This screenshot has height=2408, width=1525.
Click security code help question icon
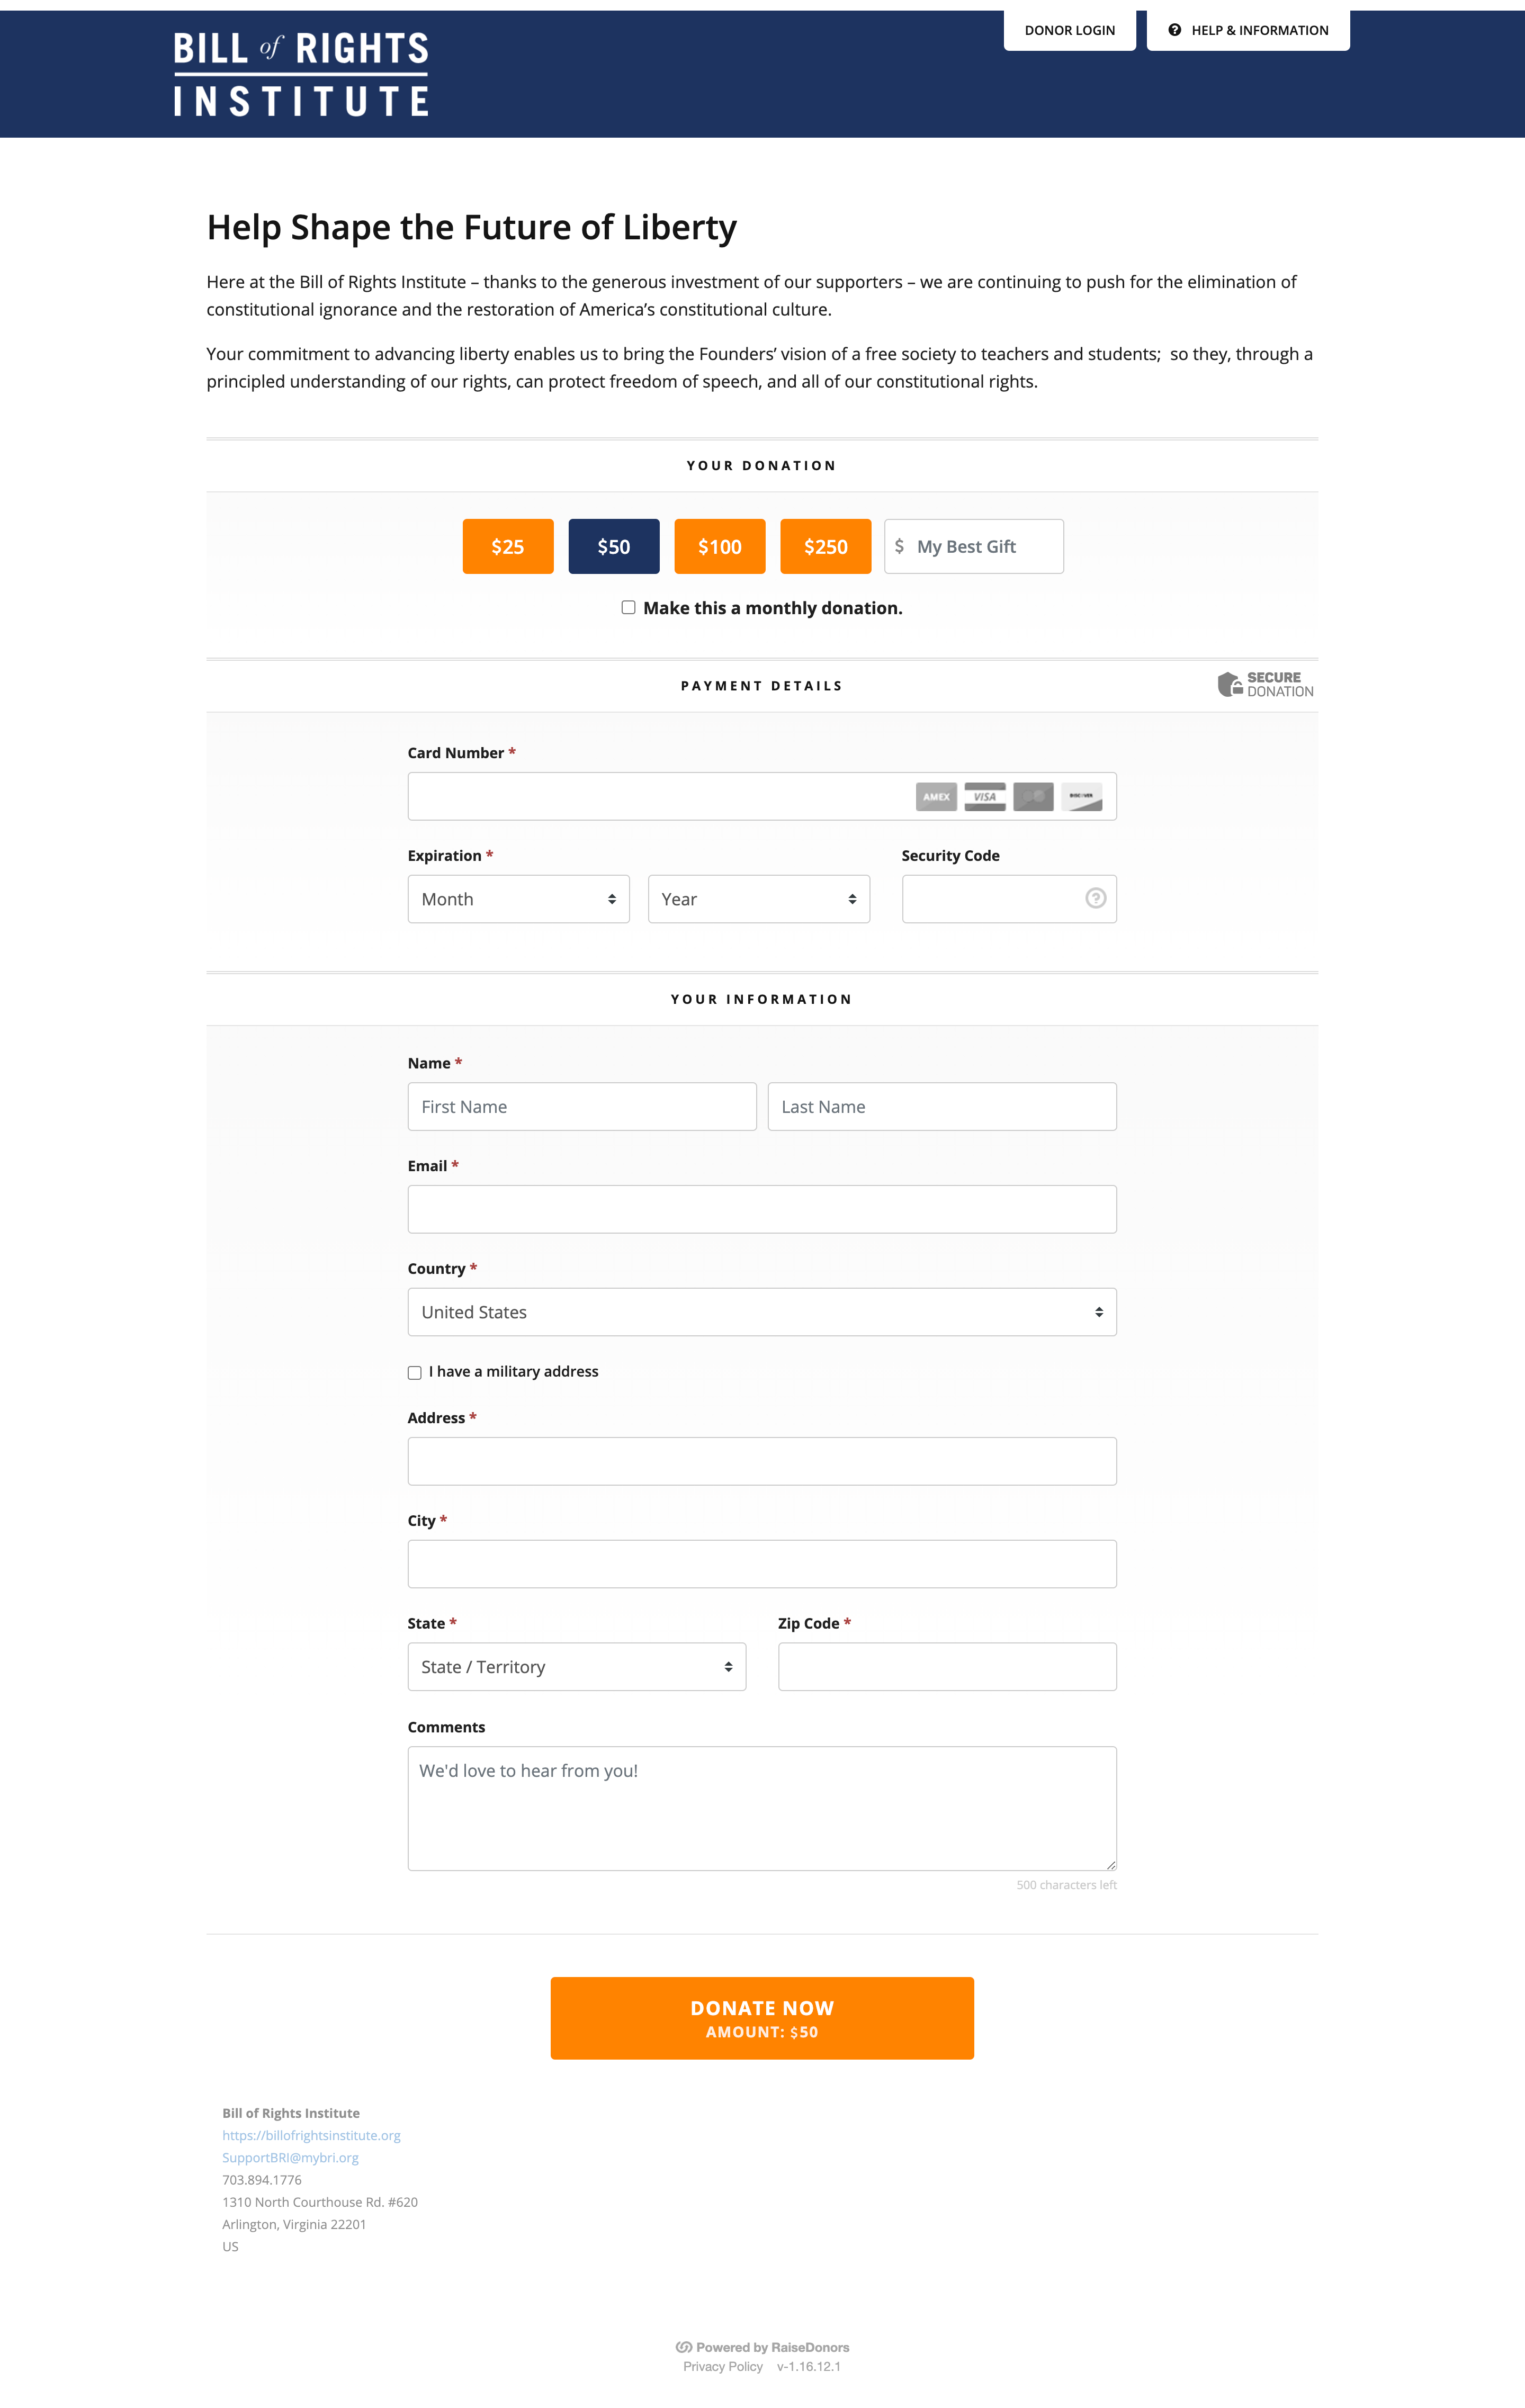[1096, 898]
